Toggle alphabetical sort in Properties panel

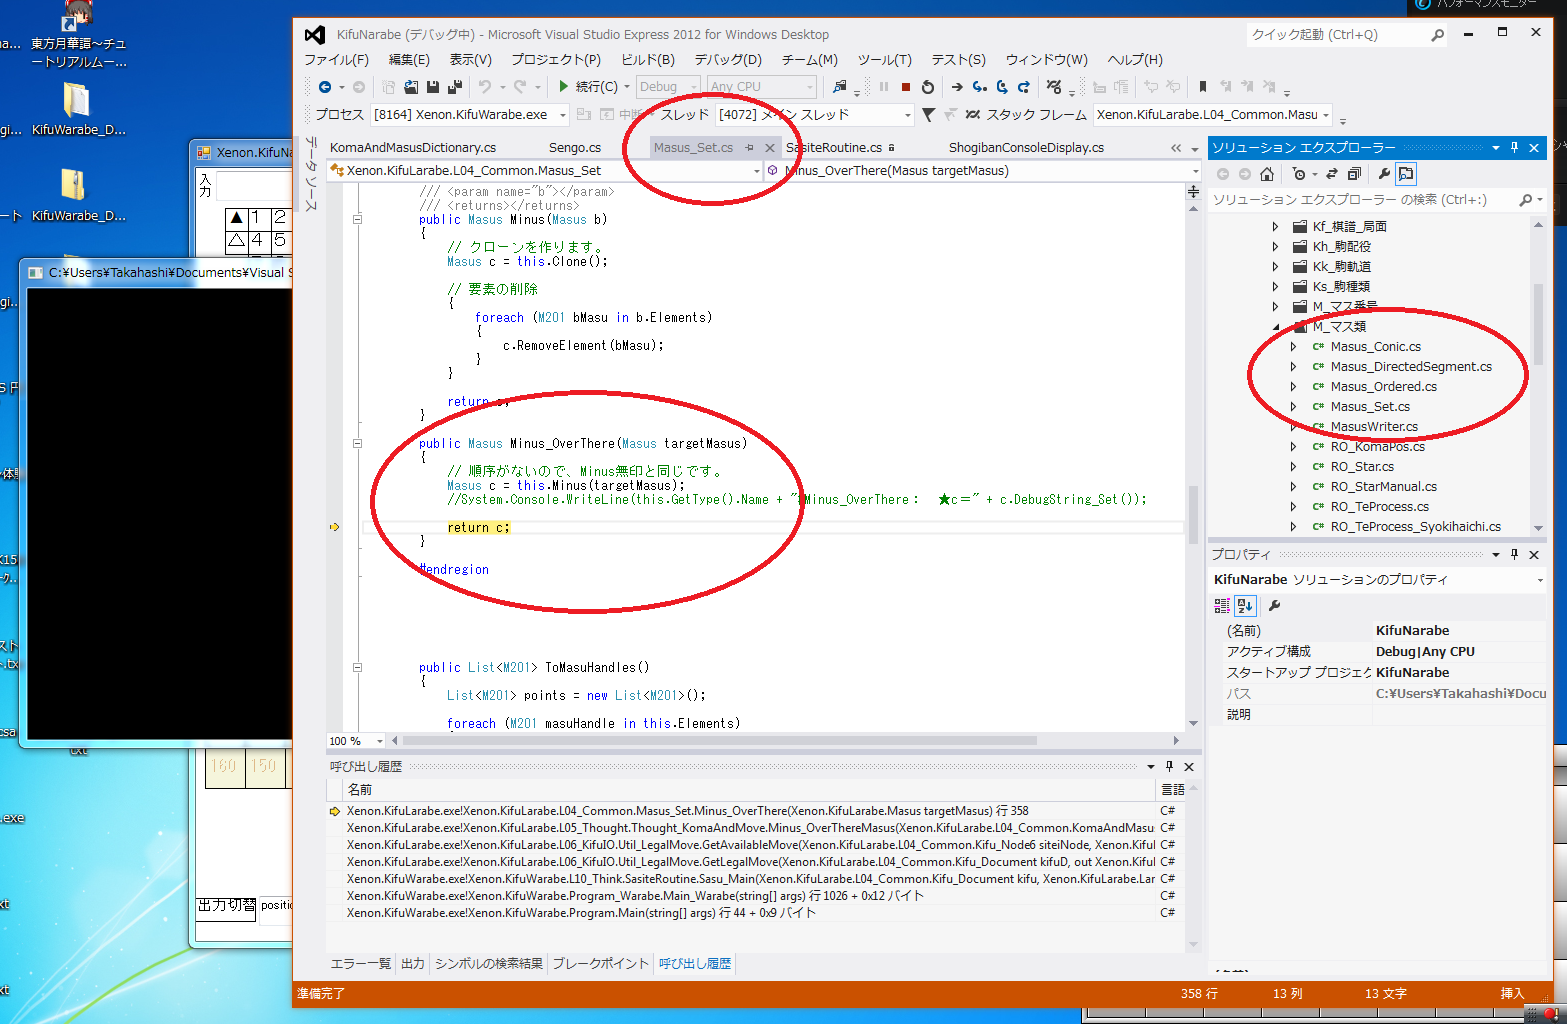[x=1245, y=605]
